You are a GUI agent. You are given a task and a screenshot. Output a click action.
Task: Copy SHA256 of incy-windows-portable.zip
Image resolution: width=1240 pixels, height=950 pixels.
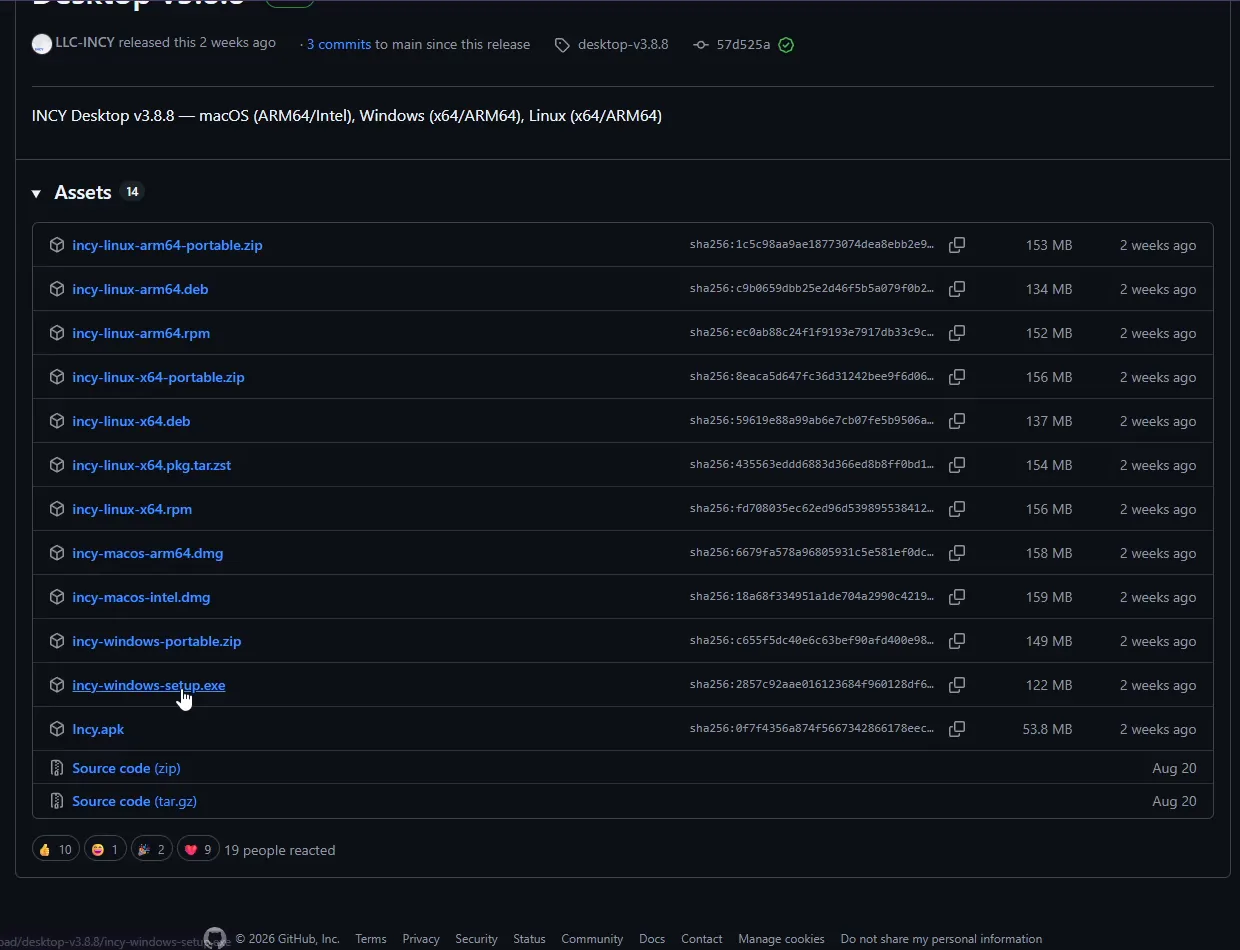(957, 641)
